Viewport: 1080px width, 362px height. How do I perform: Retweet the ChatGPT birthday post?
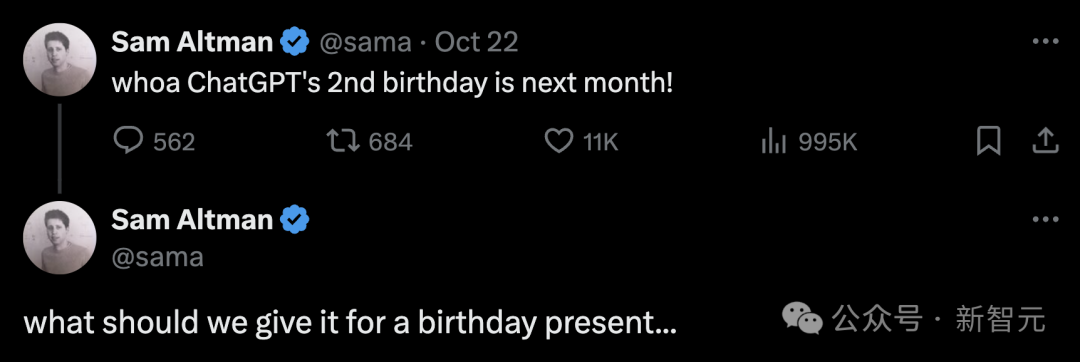coord(341,142)
